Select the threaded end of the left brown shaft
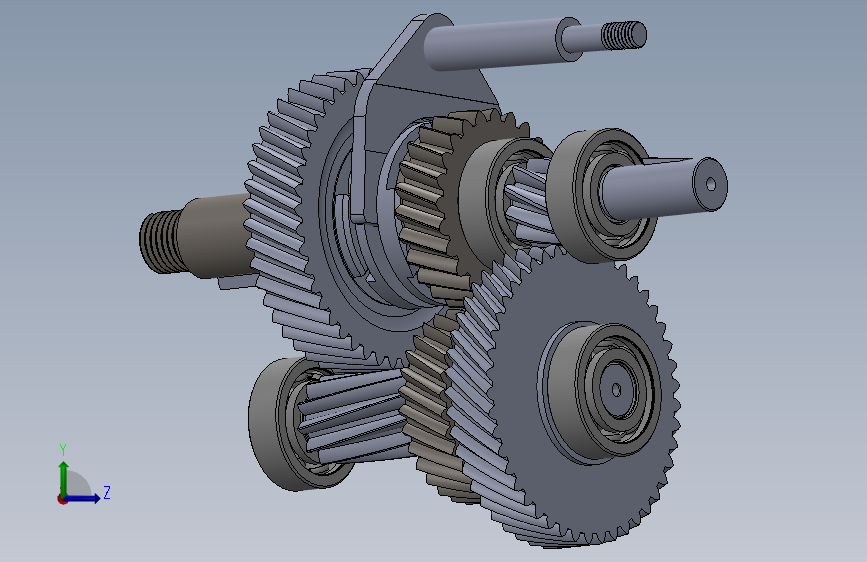 coord(160,243)
